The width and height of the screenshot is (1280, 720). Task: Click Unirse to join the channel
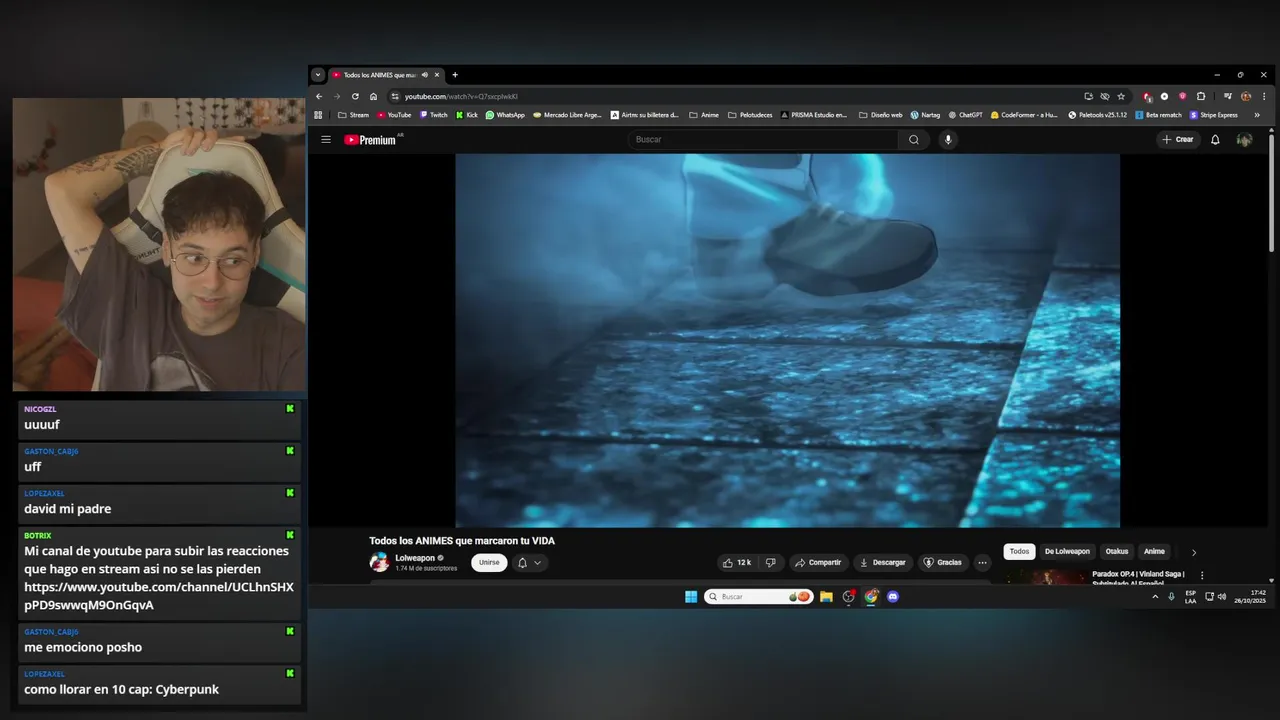tap(489, 563)
